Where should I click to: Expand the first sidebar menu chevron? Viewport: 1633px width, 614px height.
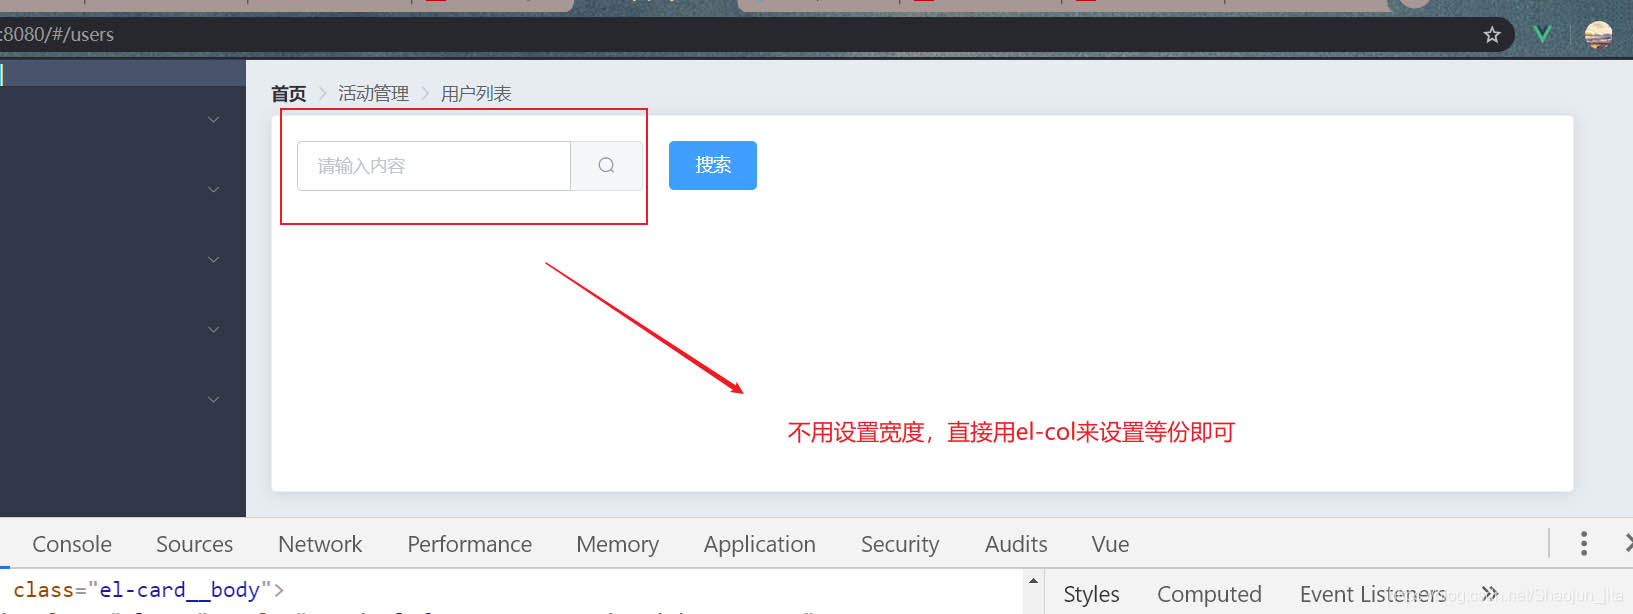tap(213, 120)
